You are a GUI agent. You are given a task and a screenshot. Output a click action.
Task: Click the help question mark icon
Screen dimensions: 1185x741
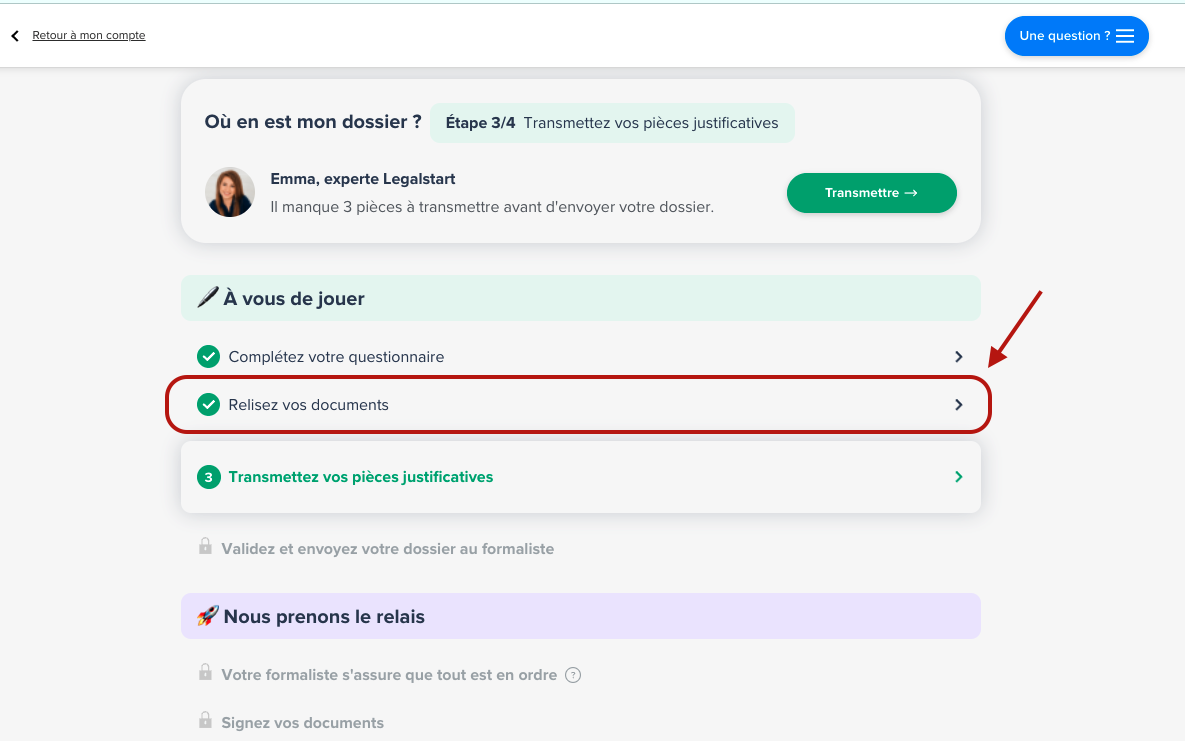(573, 675)
